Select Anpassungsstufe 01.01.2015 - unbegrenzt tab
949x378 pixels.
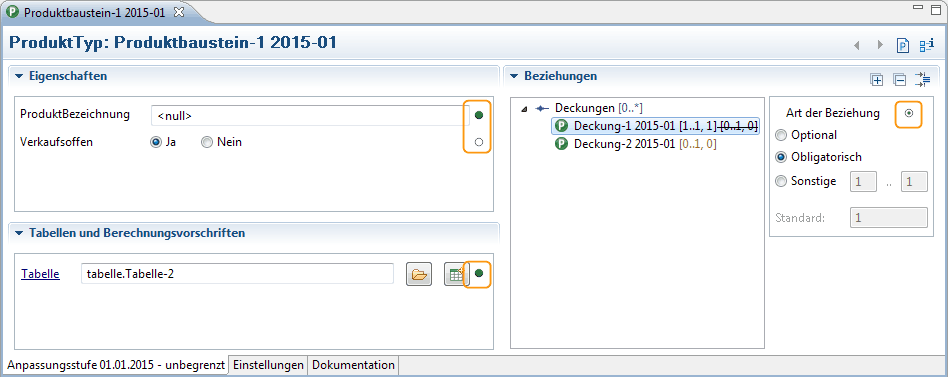click(116, 365)
